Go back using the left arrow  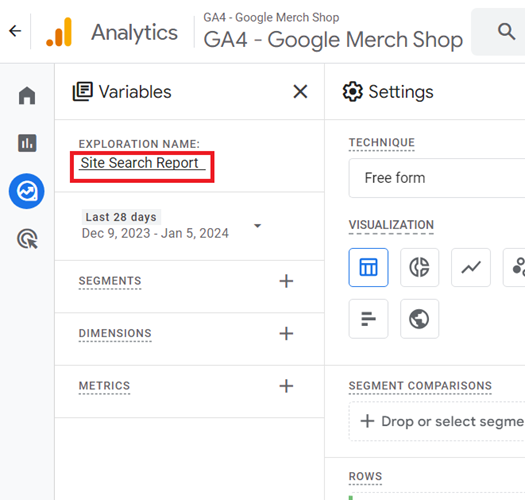(x=15, y=31)
